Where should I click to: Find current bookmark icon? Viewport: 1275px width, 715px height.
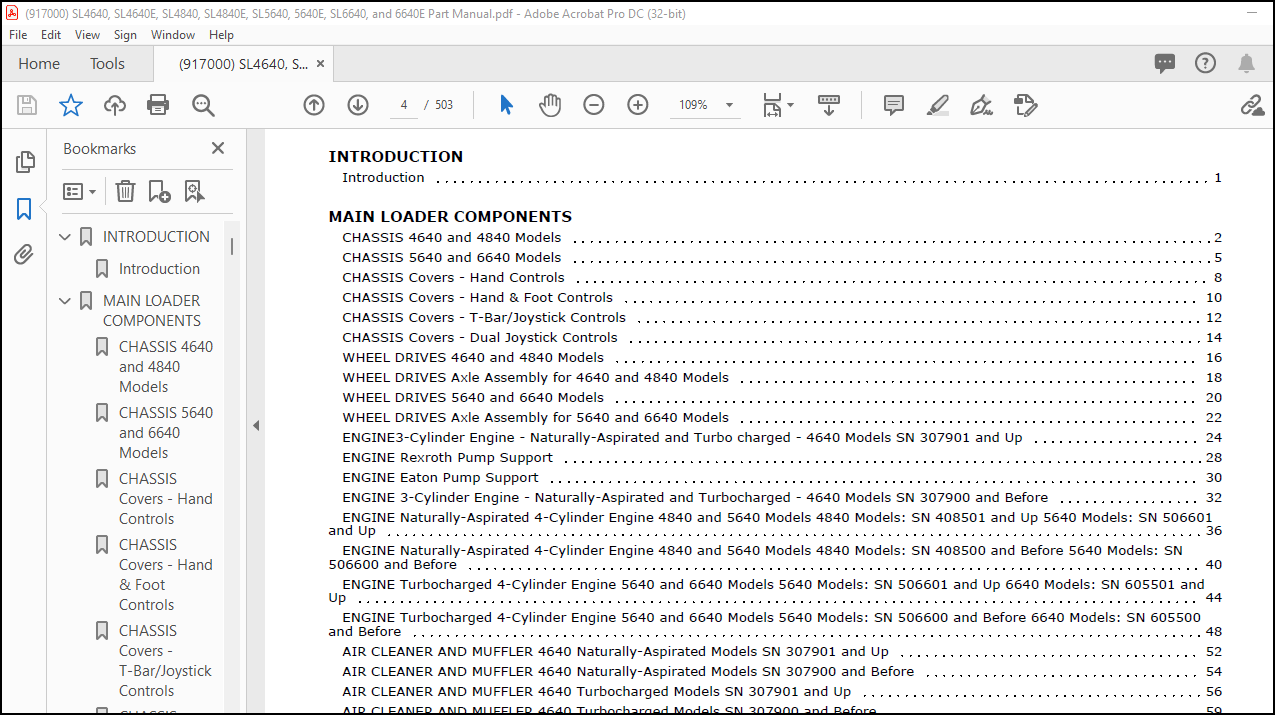(193, 191)
